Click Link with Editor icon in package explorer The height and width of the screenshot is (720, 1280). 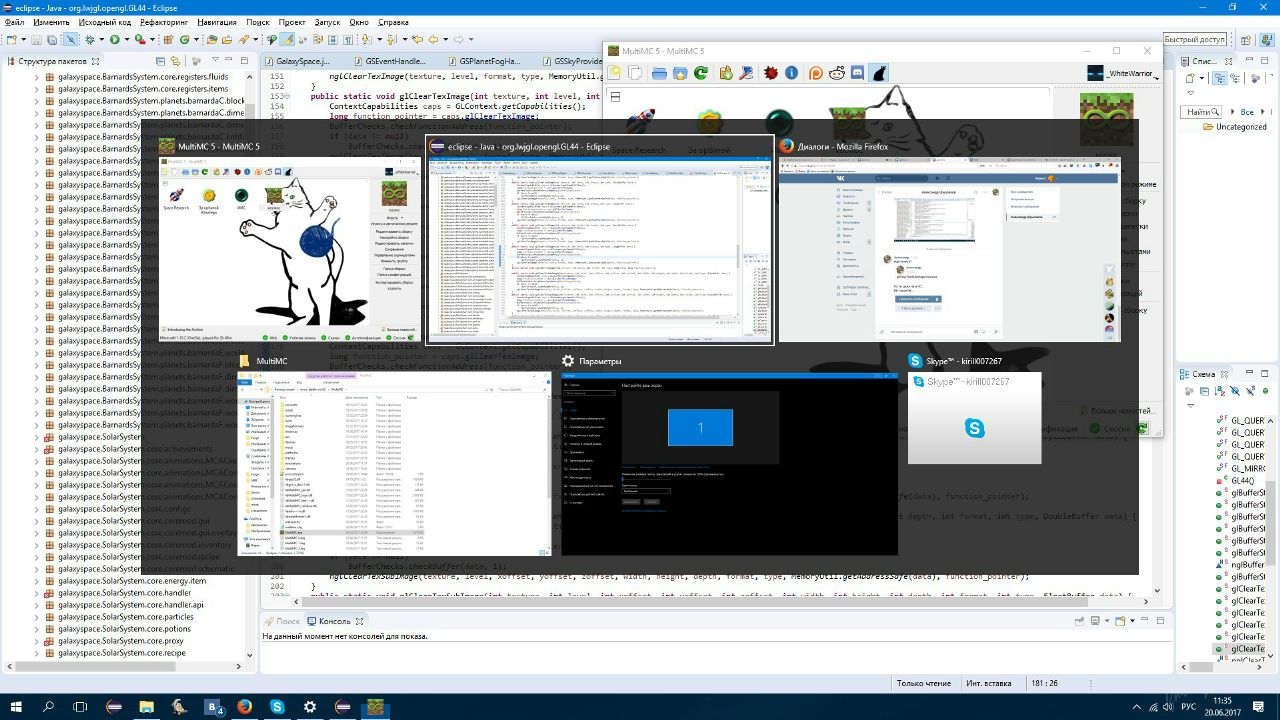(176, 61)
